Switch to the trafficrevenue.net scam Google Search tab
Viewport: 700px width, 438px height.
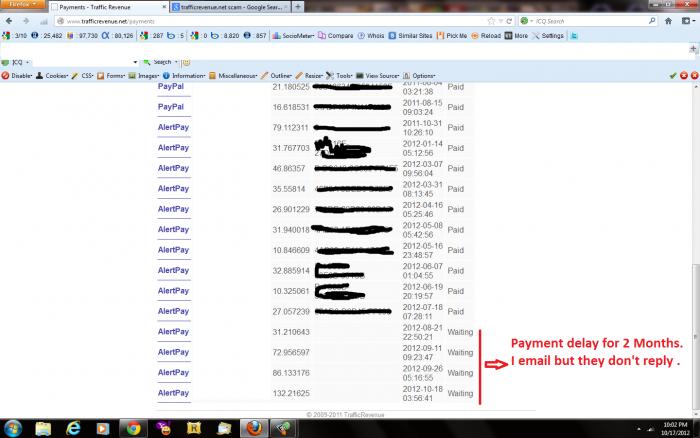tap(230, 7)
